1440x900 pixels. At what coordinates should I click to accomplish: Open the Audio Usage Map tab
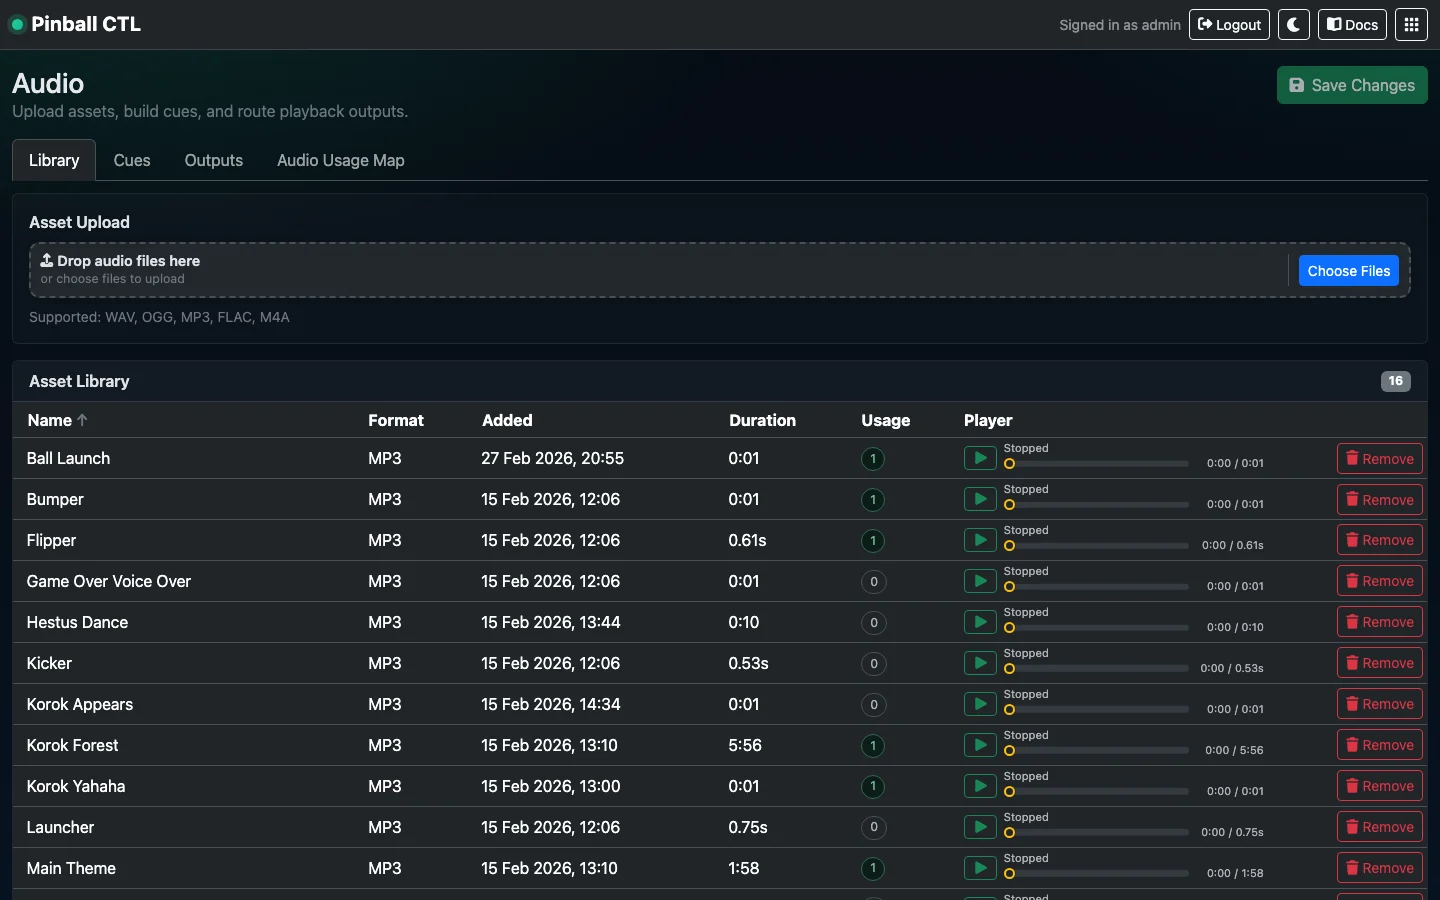click(340, 161)
